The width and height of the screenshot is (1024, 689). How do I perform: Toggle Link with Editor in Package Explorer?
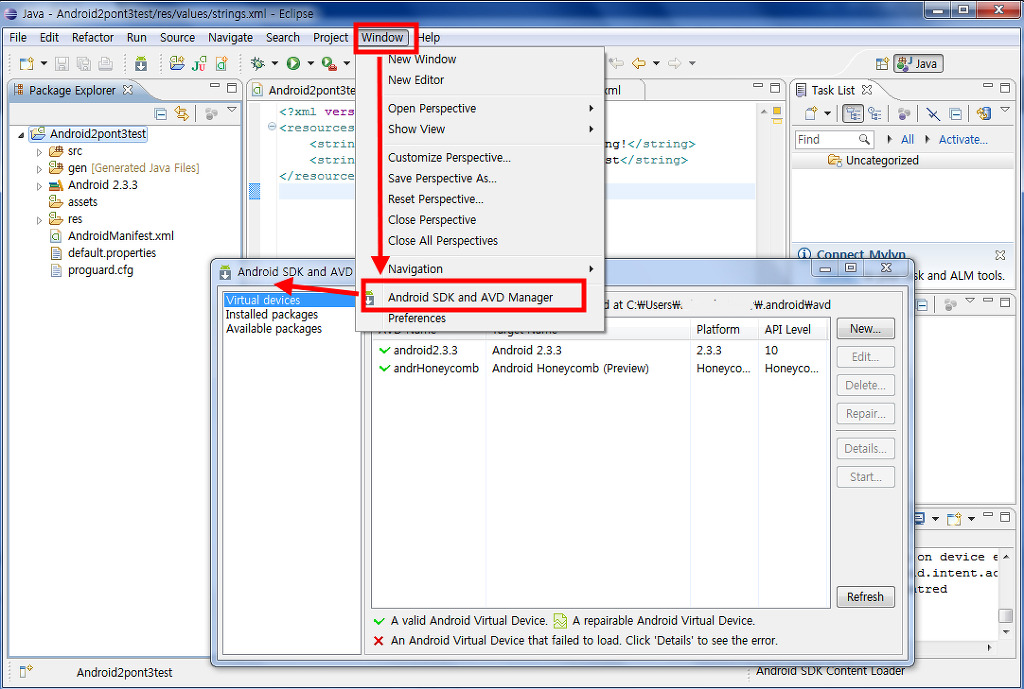(183, 113)
